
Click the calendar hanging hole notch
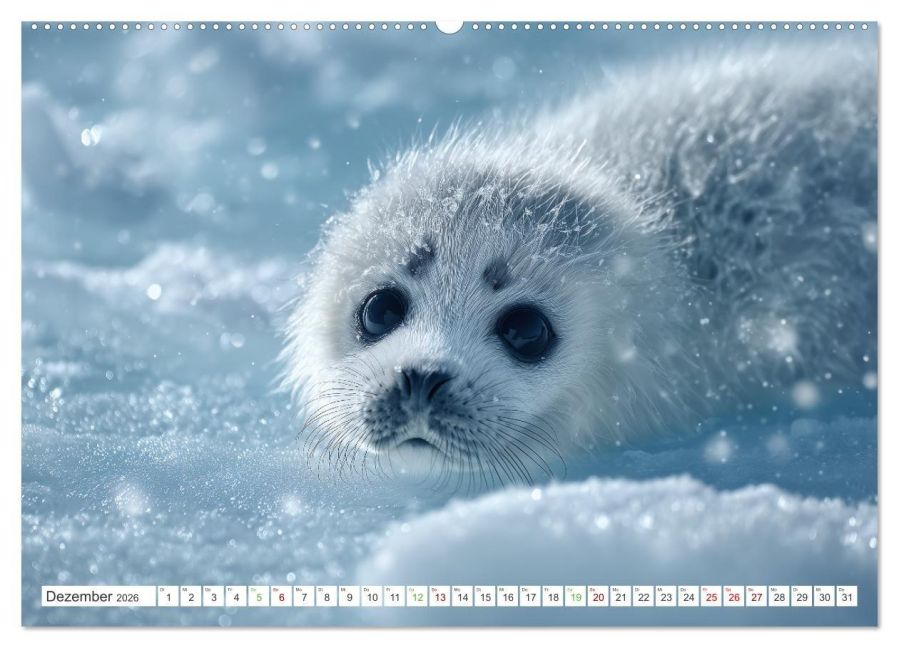pyautogui.click(x=449, y=26)
